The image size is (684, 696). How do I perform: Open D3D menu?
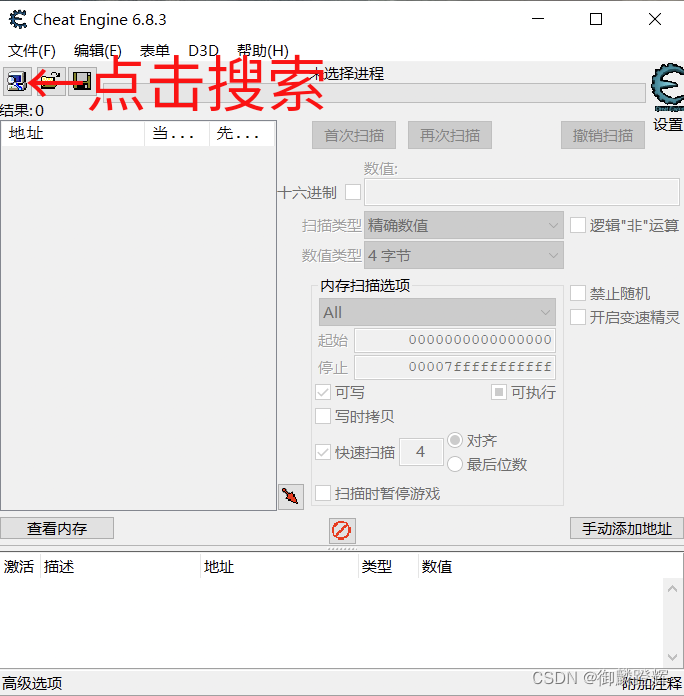[203, 51]
